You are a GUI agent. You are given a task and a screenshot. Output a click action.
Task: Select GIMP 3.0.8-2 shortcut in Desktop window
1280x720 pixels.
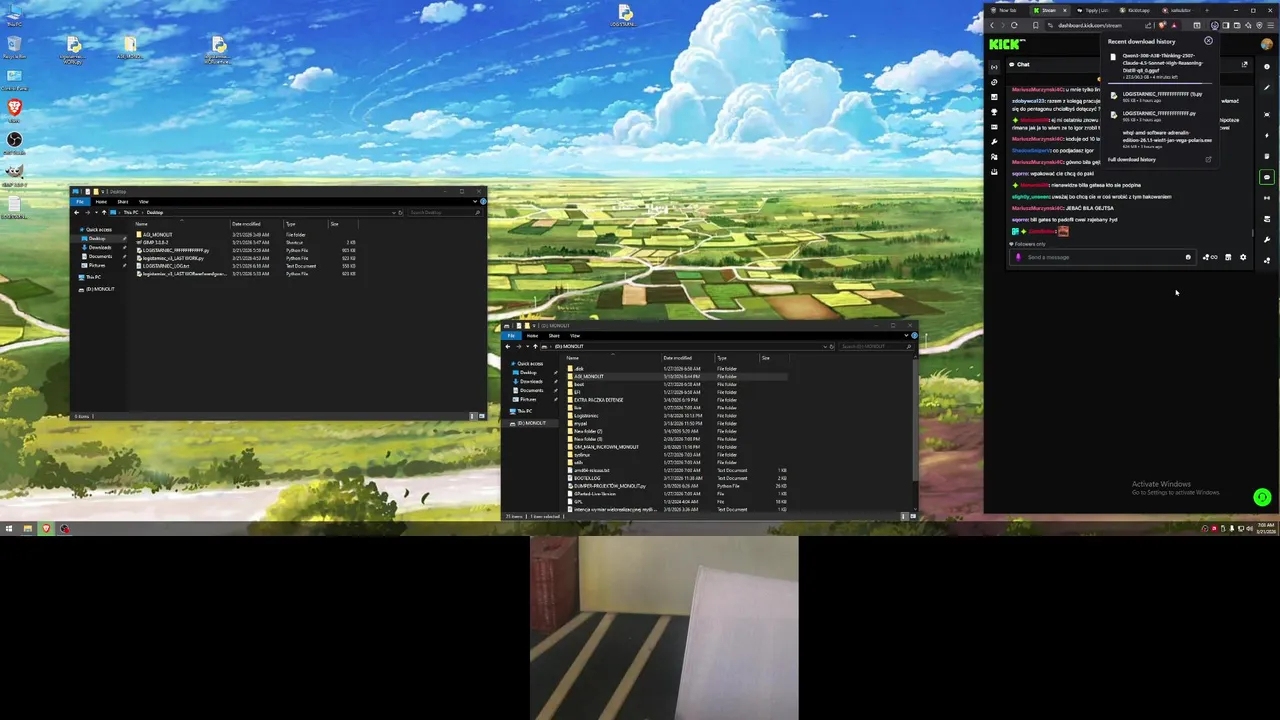pos(156,242)
